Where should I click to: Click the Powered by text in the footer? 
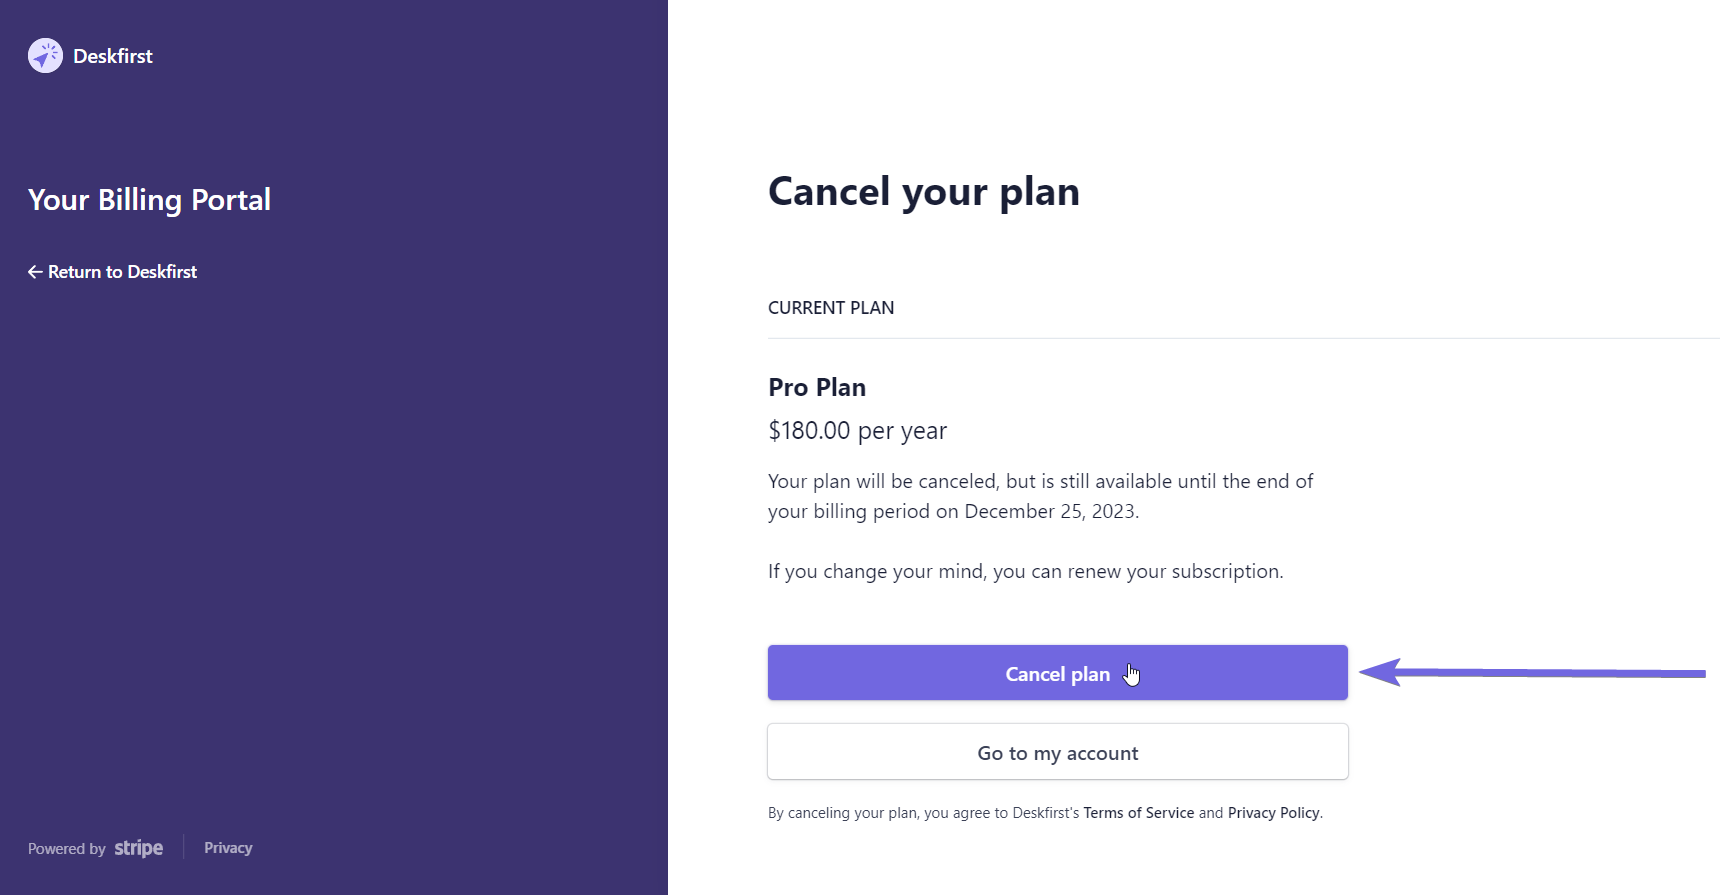(67, 849)
